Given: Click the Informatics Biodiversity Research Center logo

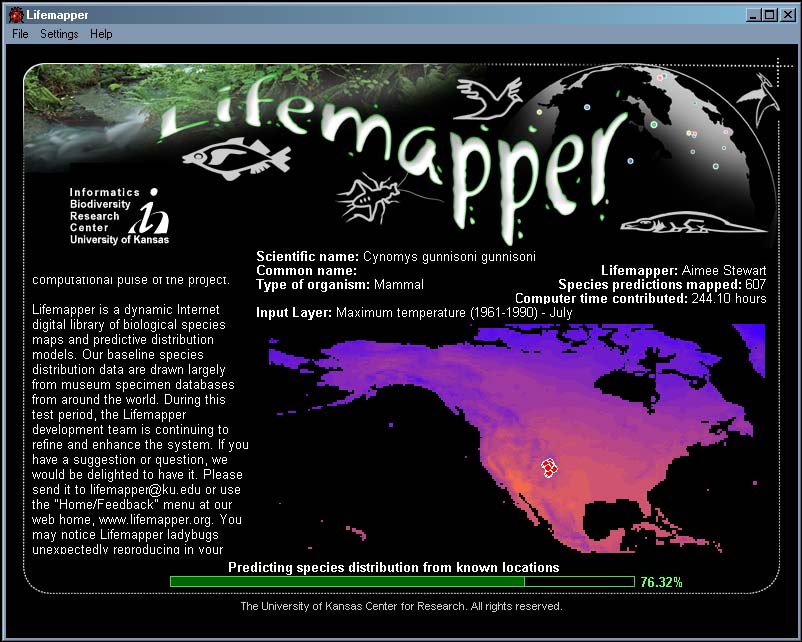Looking at the screenshot, I should click(x=119, y=215).
